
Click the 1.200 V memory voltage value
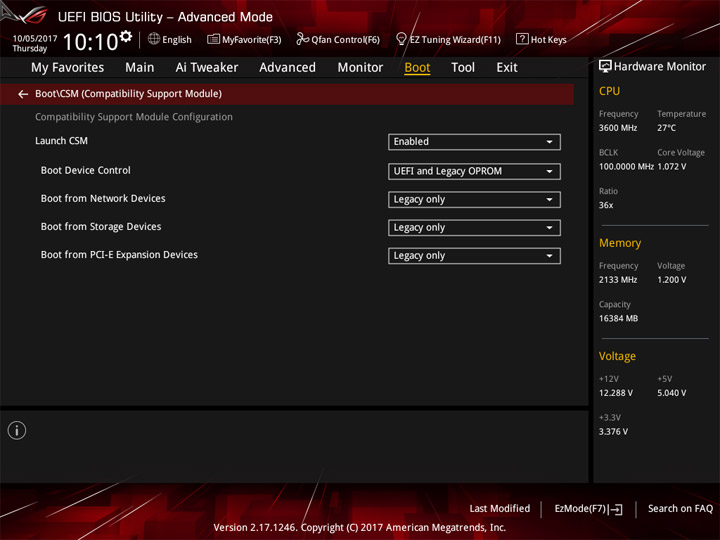671,280
